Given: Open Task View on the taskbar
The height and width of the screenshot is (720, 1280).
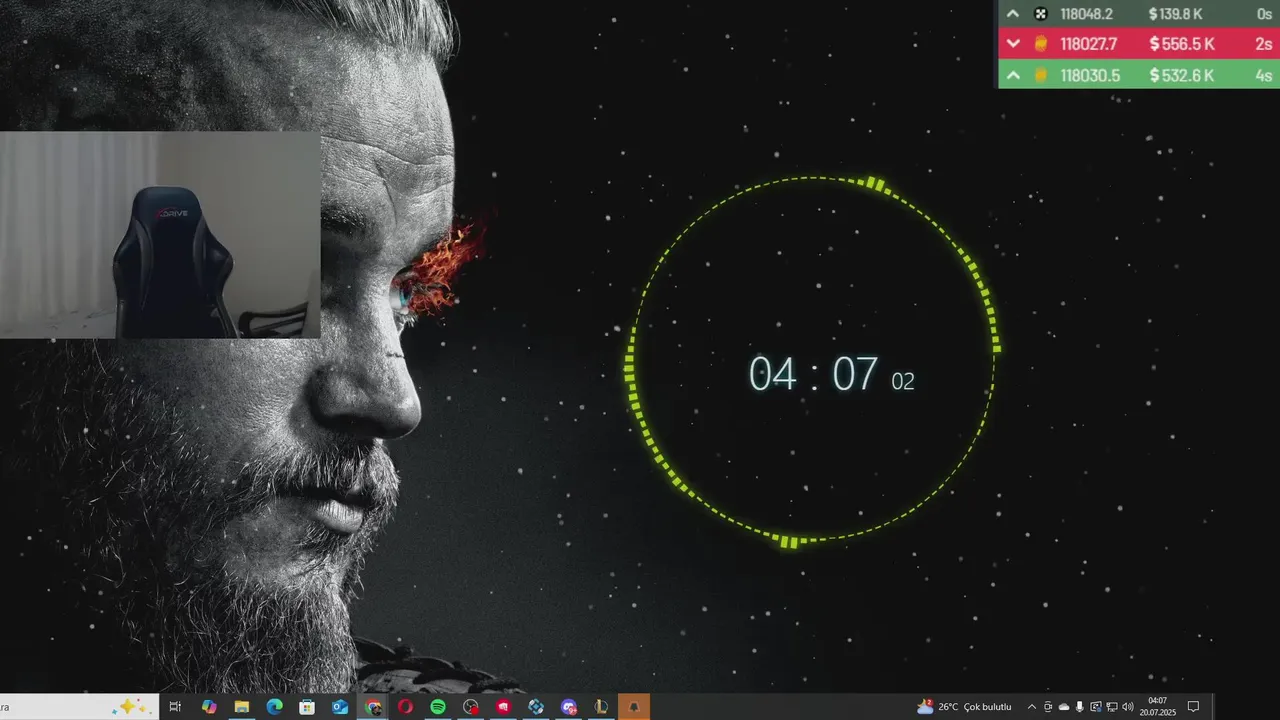Looking at the screenshot, I should 175,707.
